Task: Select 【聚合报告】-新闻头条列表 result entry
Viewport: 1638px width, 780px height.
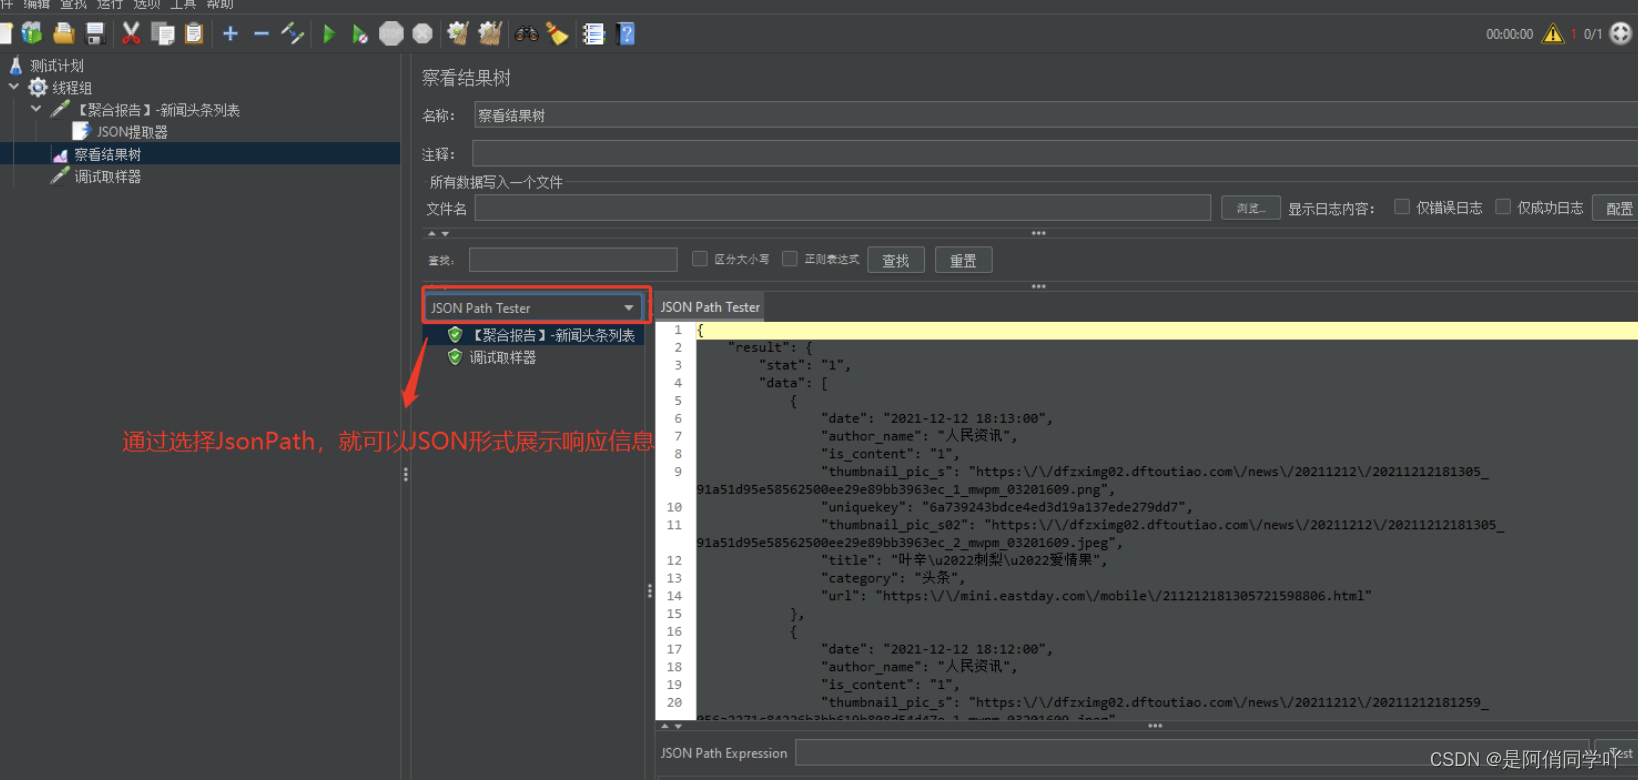Action: coord(553,335)
